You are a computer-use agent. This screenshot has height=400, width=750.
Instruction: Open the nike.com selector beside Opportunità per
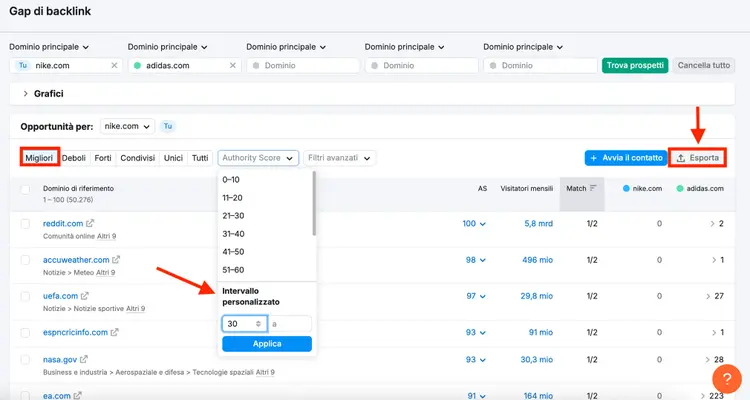[127, 126]
